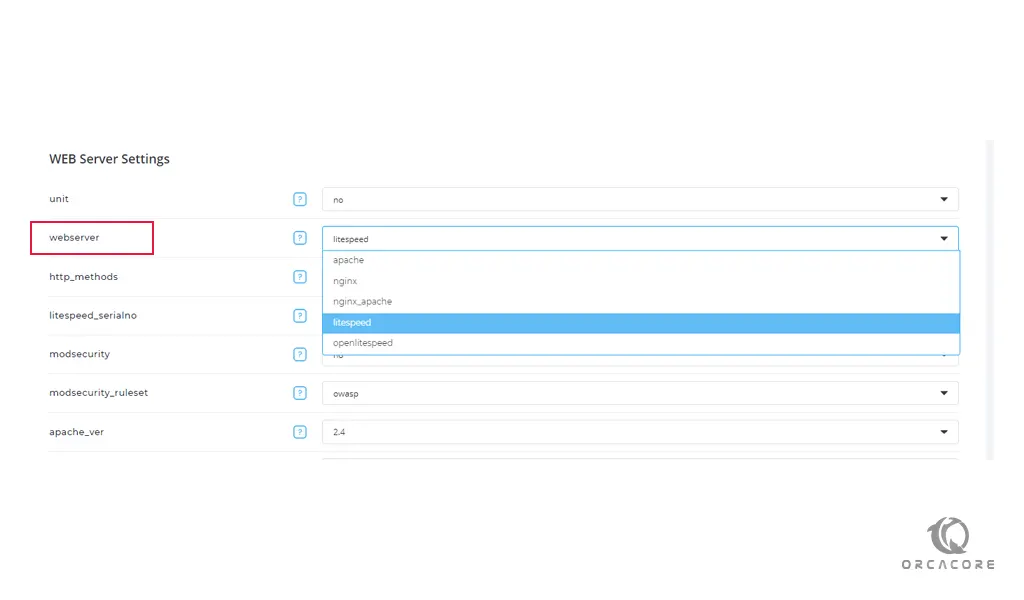
Task: Click the modsecurity setting label
Action: point(80,354)
